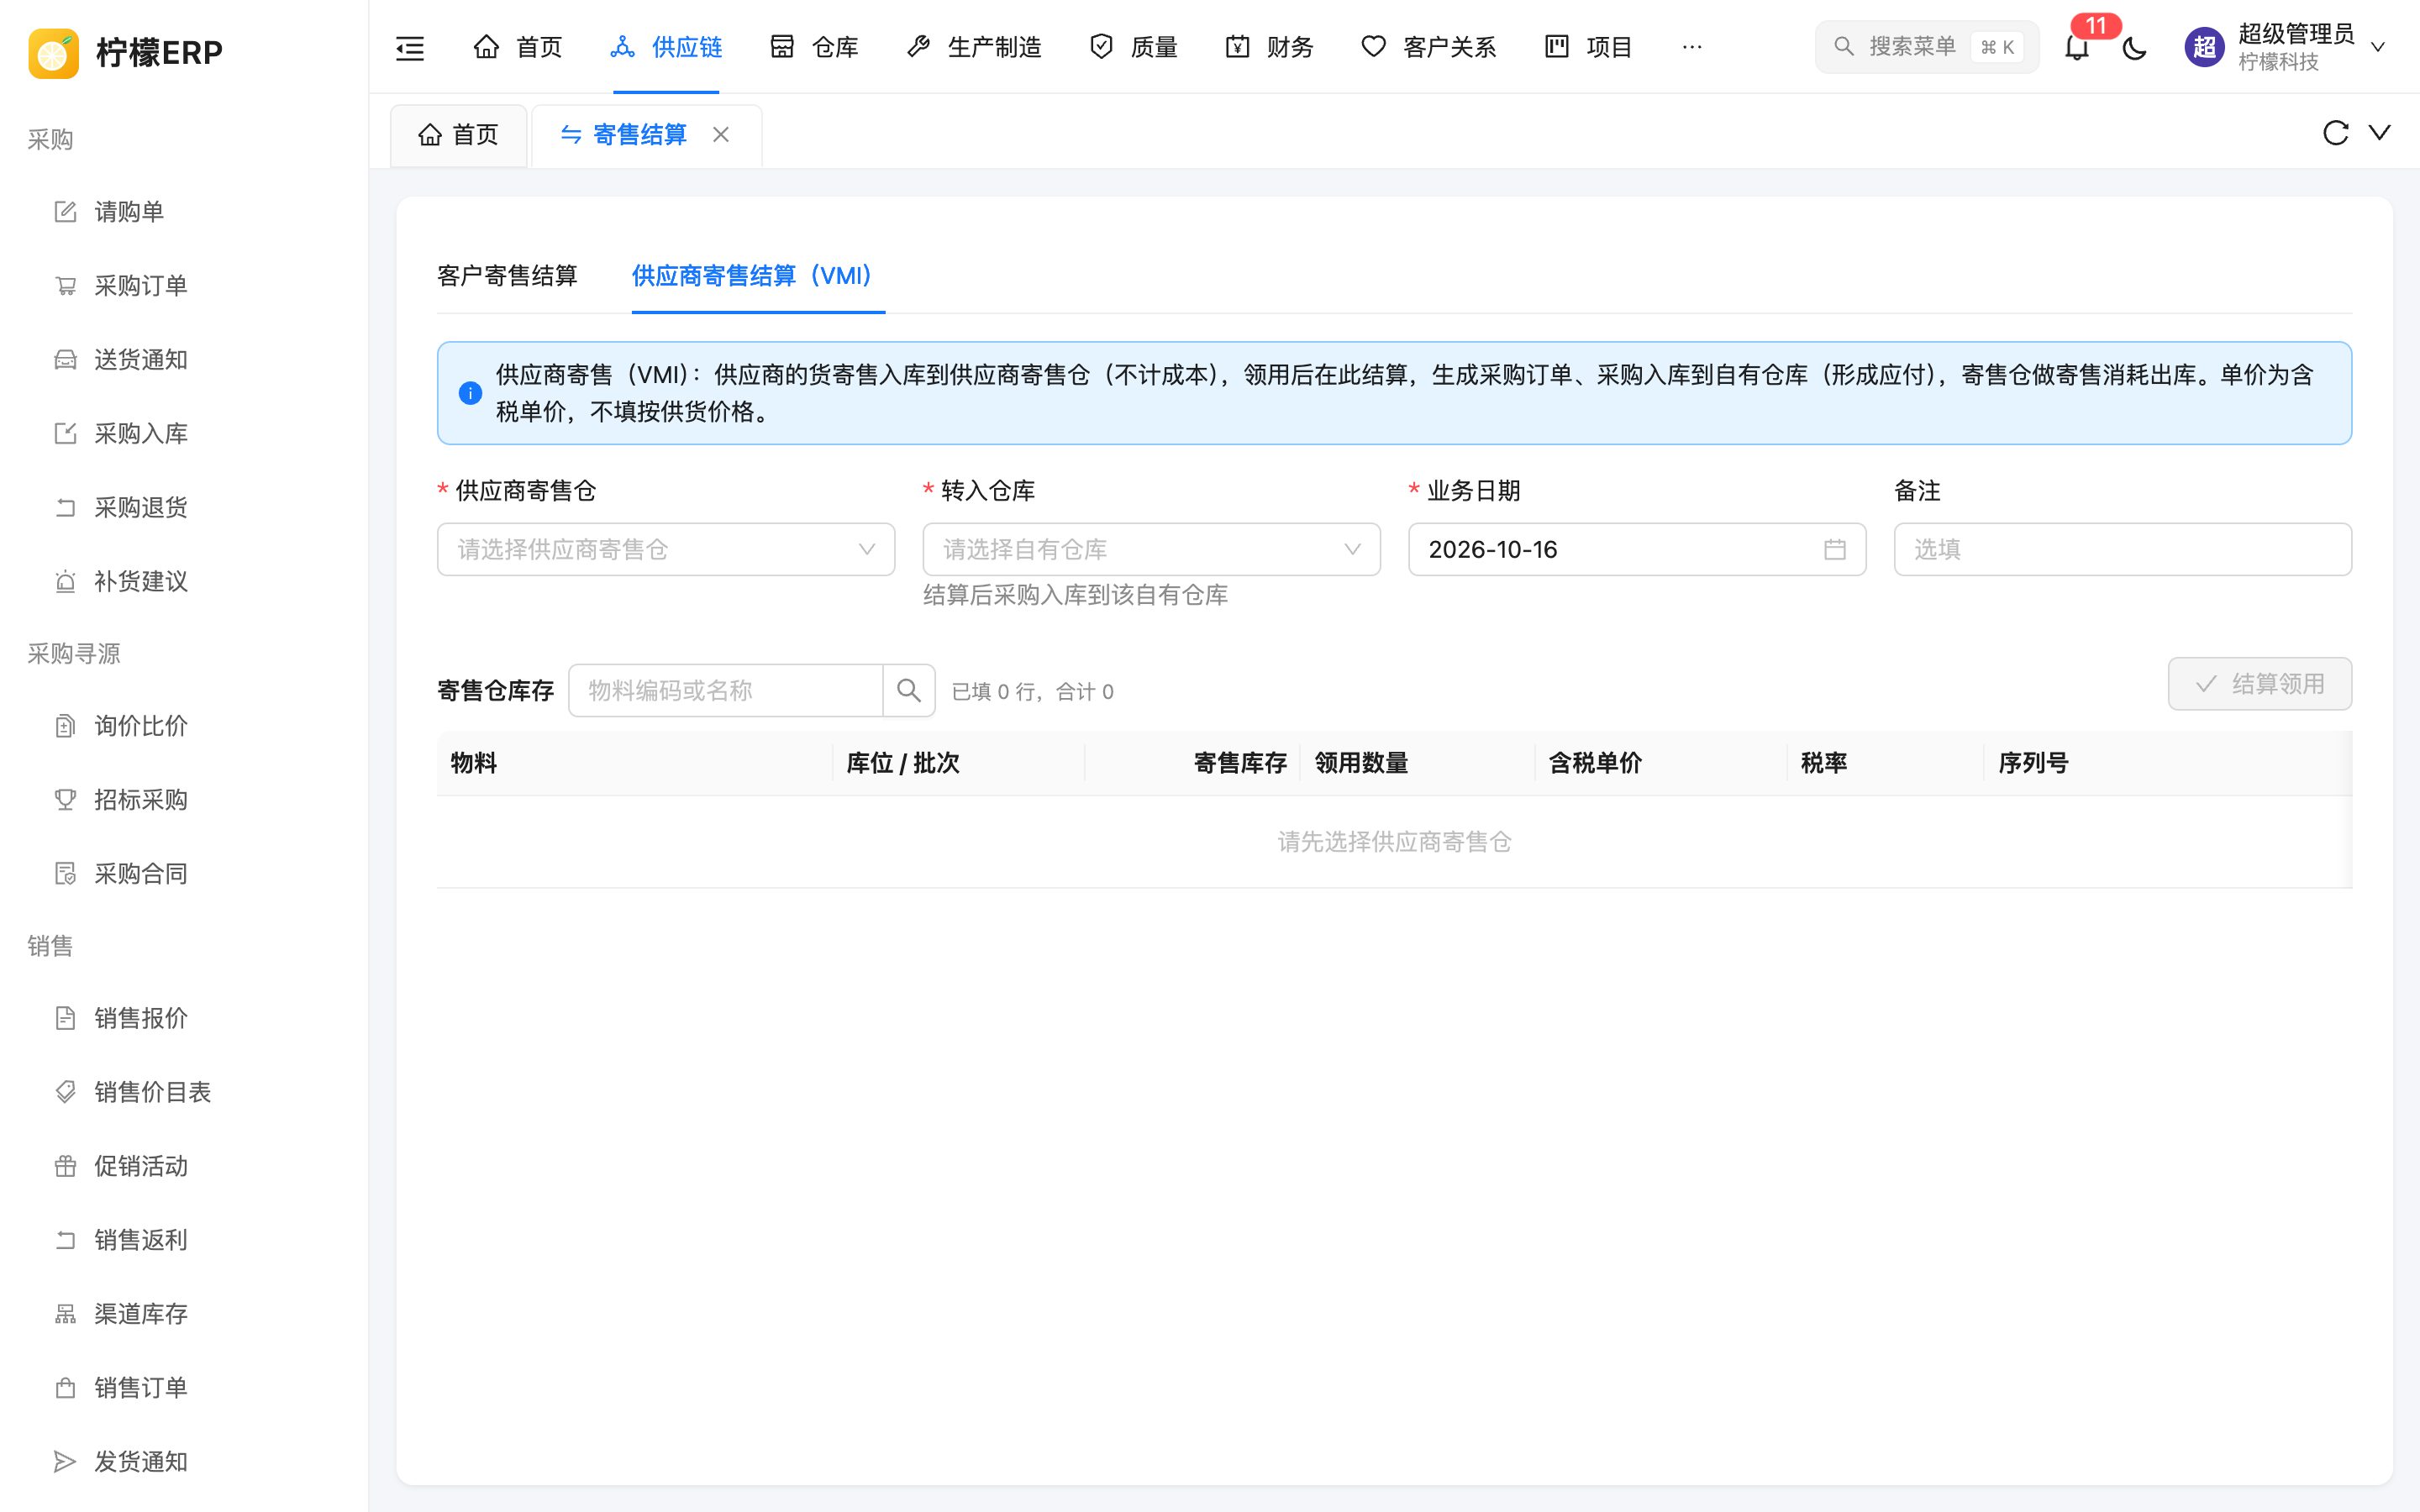Open 补货建议 in the sidebar

pyautogui.click(x=184, y=582)
